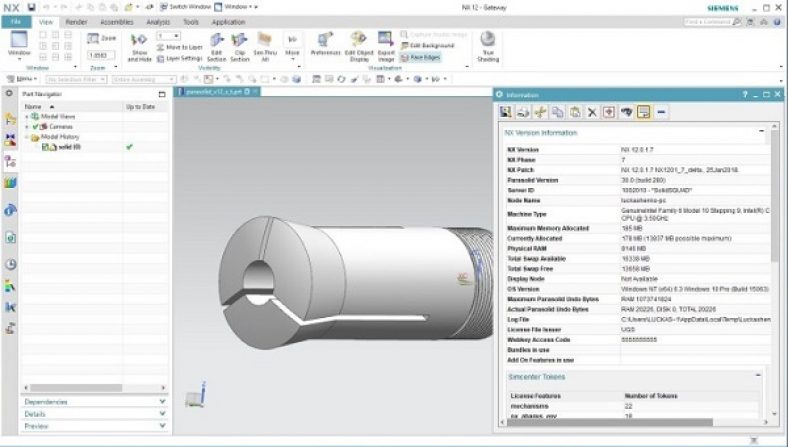The image size is (788, 447).
Task: Select the View ribbon tab
Action: (x=46, y=22)
